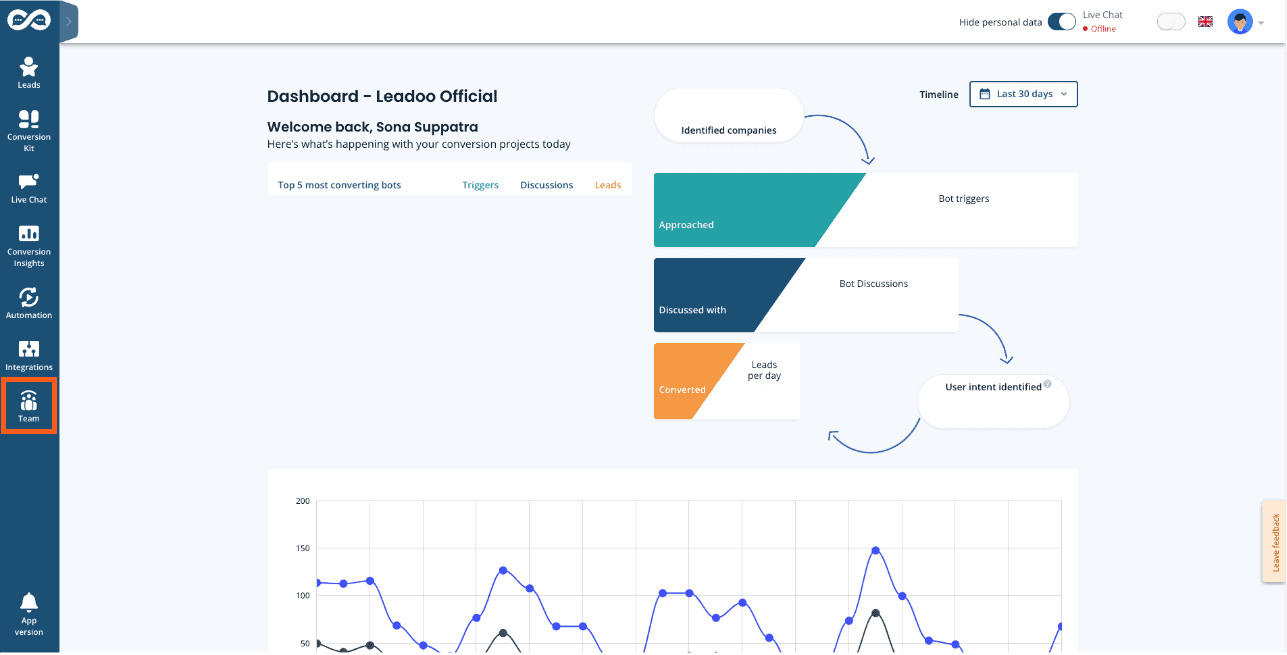
Task: Select the Triggers column header
Action: click(x=480, y=185)
